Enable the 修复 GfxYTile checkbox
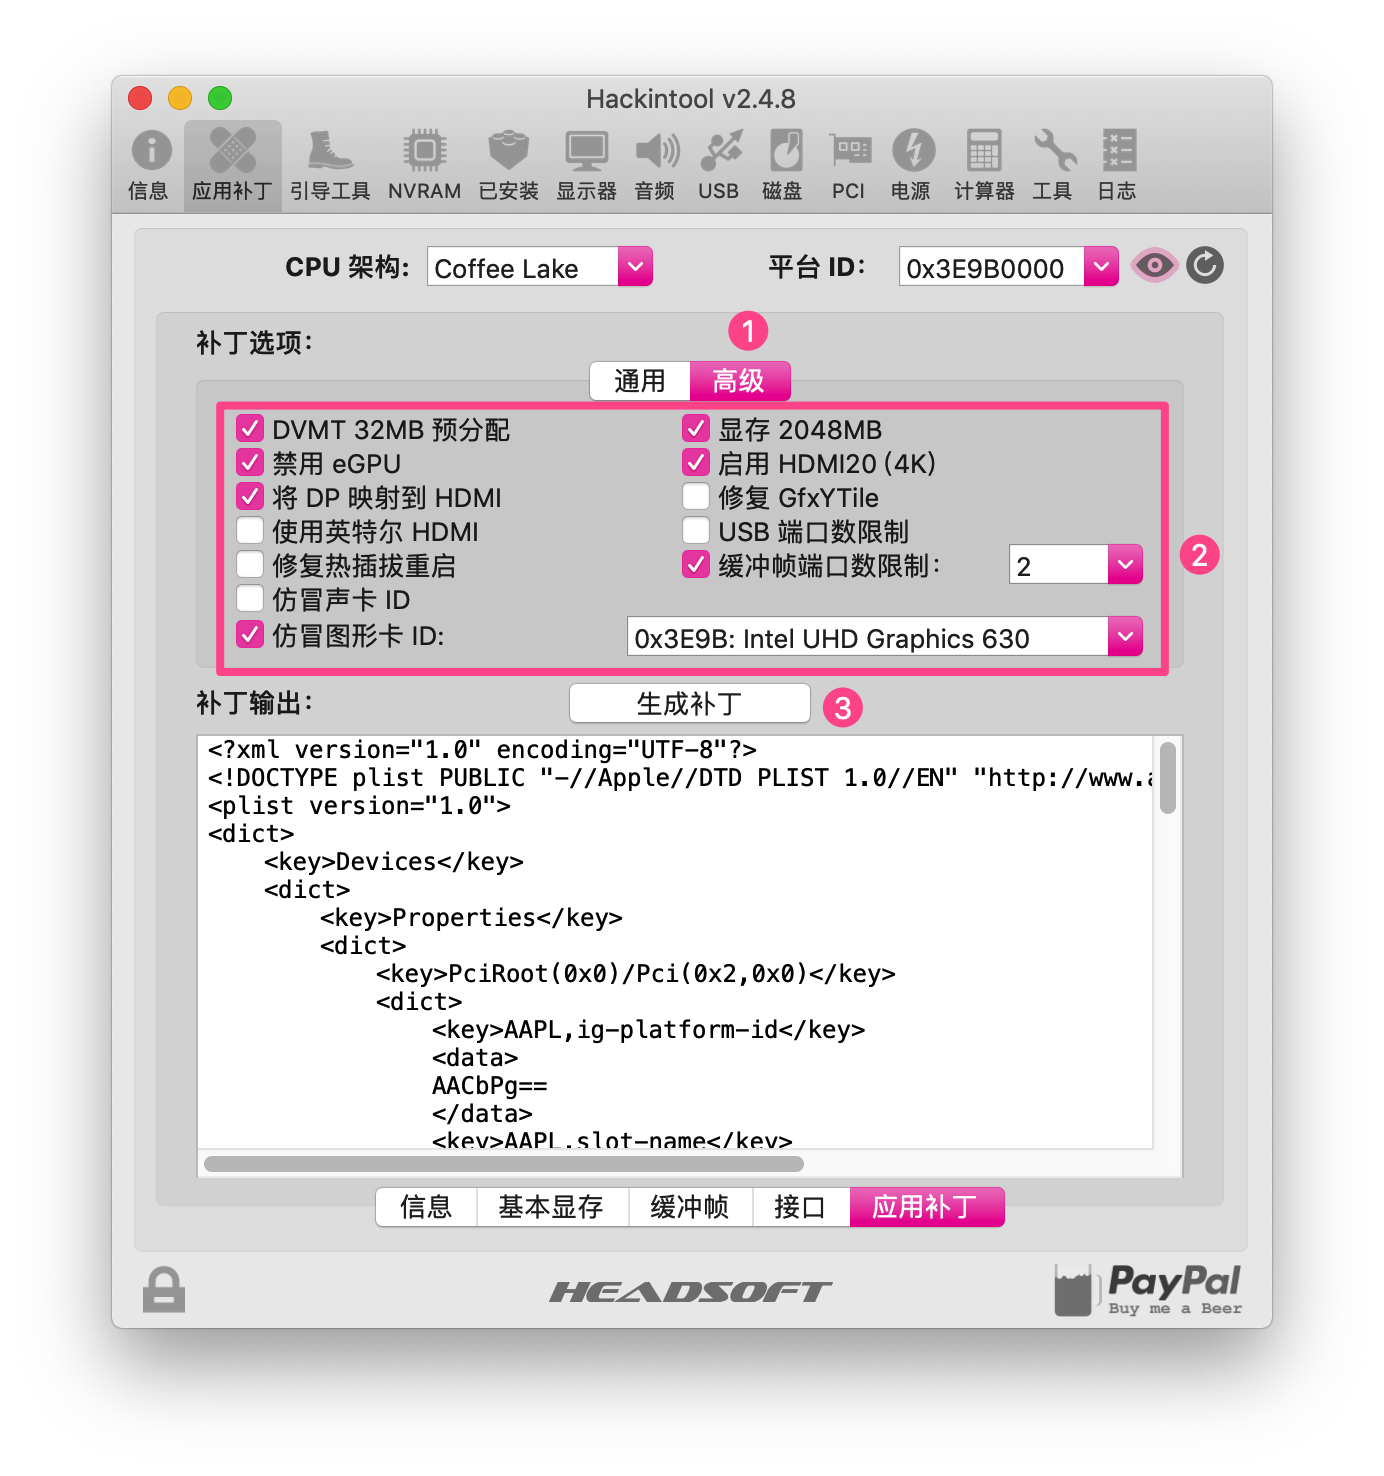The height and width of the screenshot is (1476, 1384). (x=696, y=497)
